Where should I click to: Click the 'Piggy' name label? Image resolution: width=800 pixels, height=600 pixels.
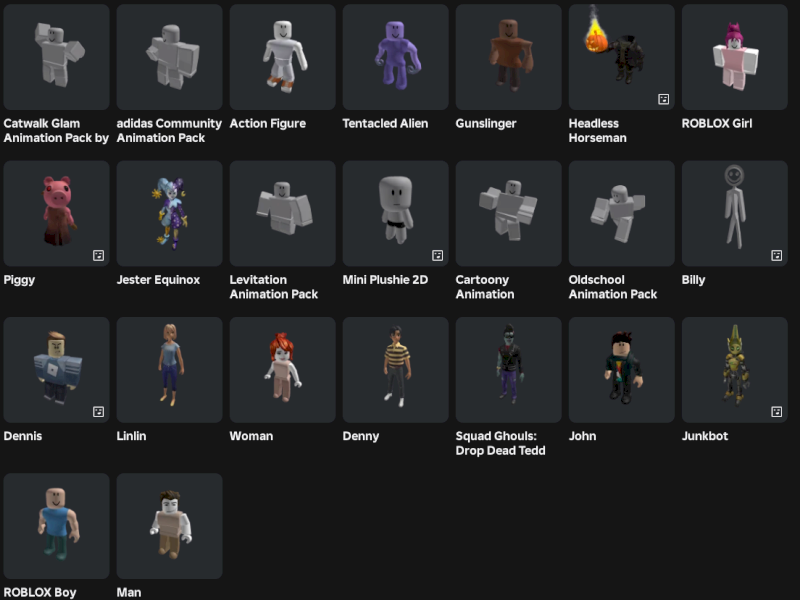19,280
